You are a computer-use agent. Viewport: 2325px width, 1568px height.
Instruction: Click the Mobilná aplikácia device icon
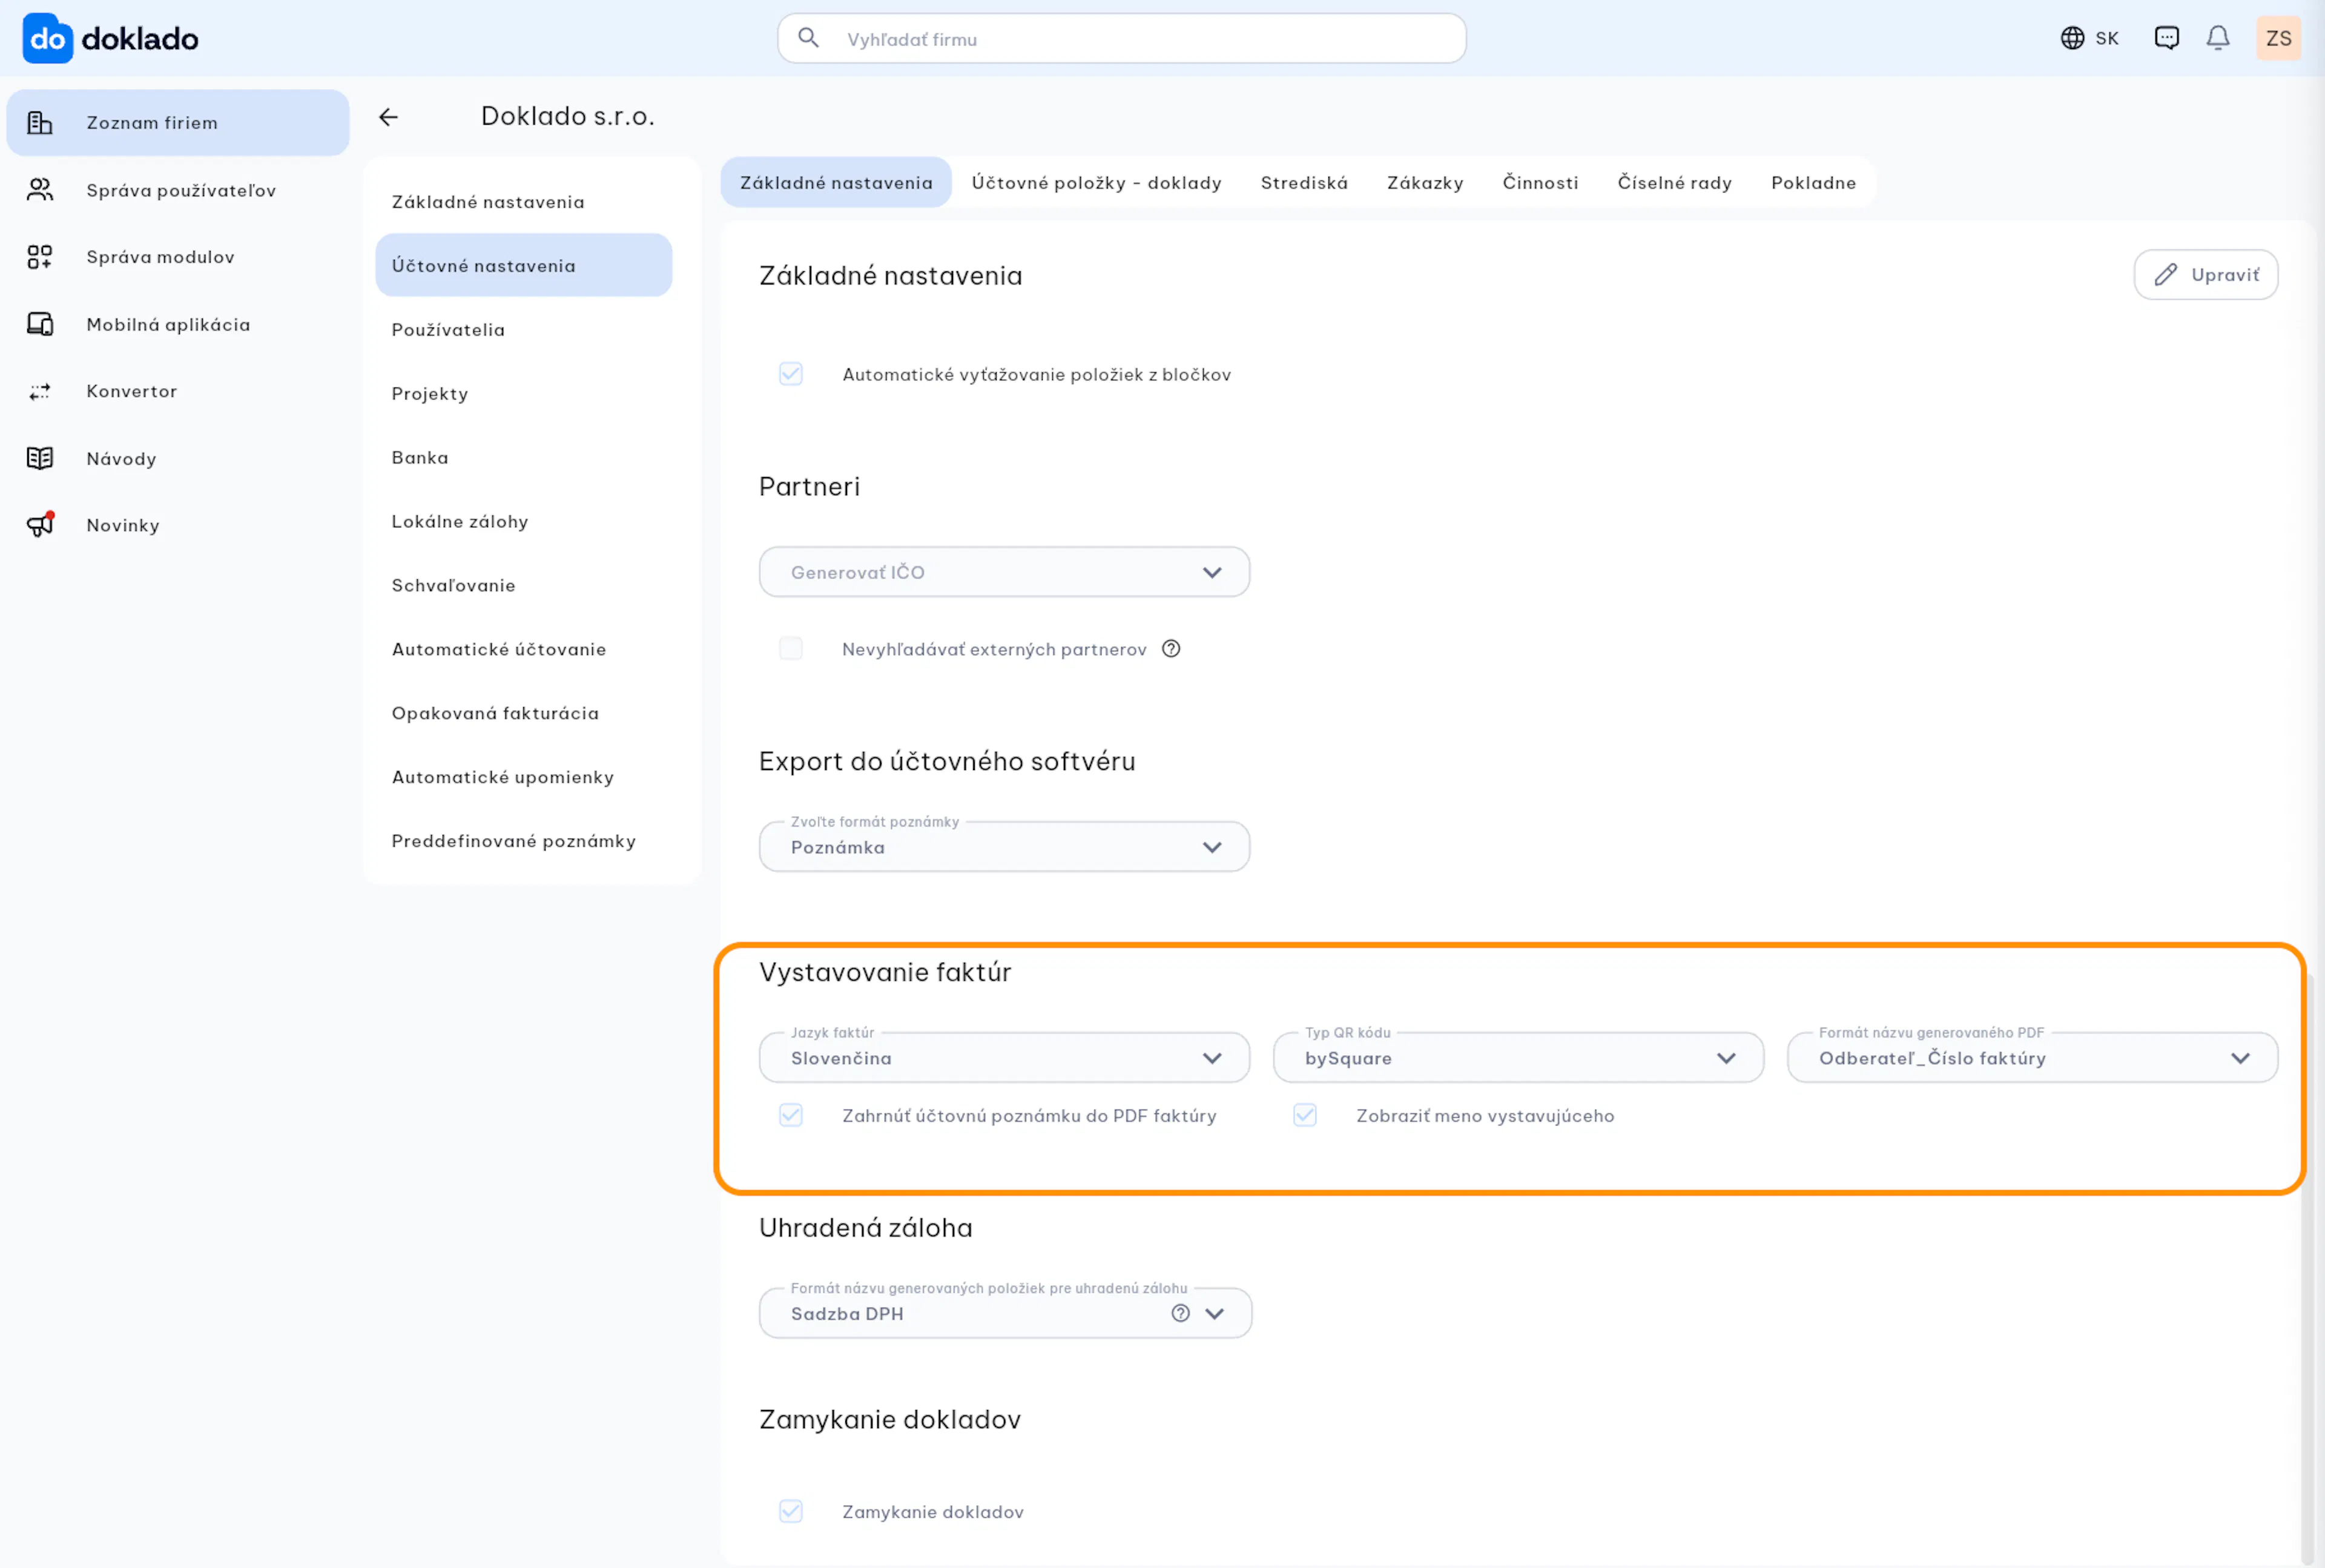40,324
